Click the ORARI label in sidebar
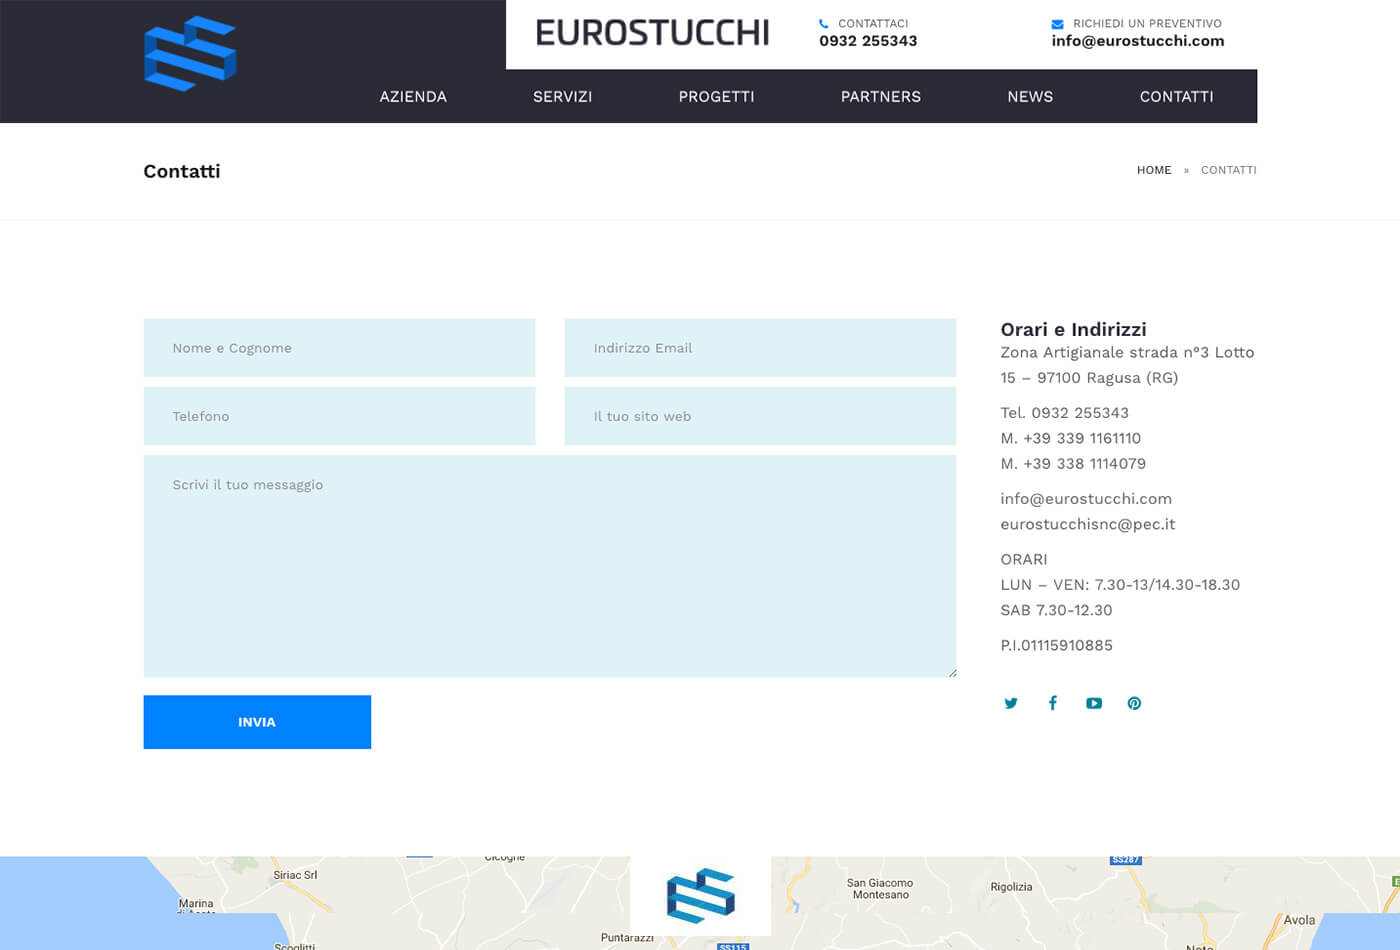This screenshot has height=950, width=1400. pos(1024,559)
